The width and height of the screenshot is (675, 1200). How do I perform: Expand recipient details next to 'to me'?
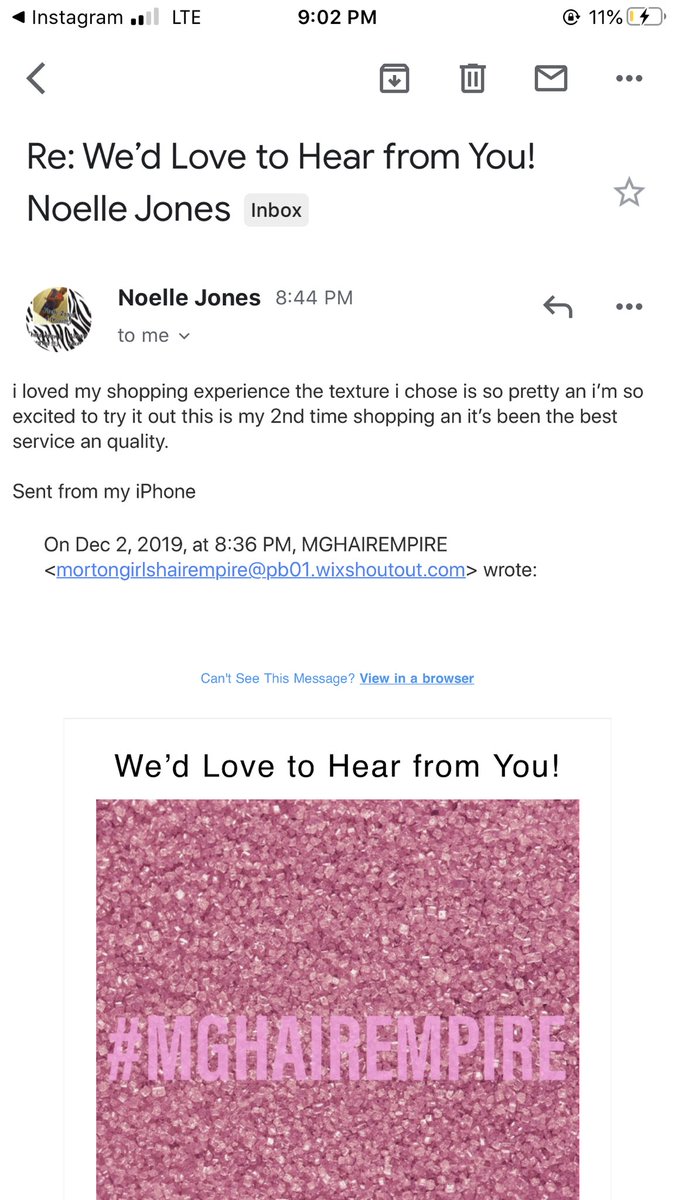coord(183,337)
